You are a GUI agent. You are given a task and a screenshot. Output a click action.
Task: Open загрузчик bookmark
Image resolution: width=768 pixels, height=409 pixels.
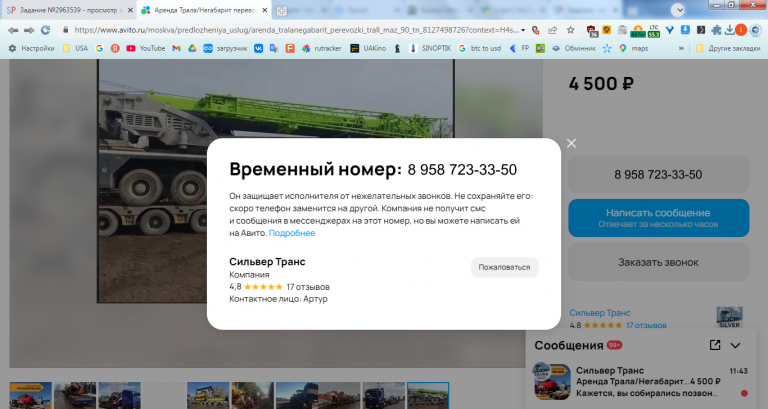pyautogui.click(x=225, y=48)
